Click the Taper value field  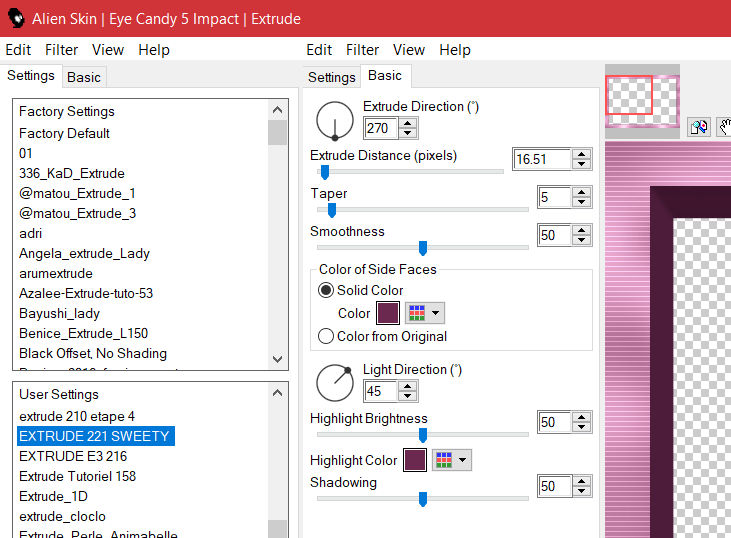(554, 197)
